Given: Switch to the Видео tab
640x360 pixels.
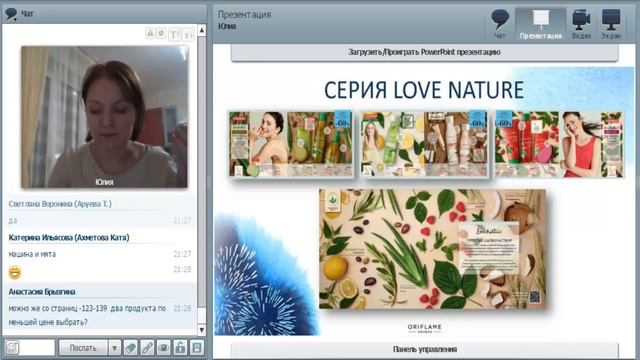Looking at the screenshot, I should tap(581, 24).
